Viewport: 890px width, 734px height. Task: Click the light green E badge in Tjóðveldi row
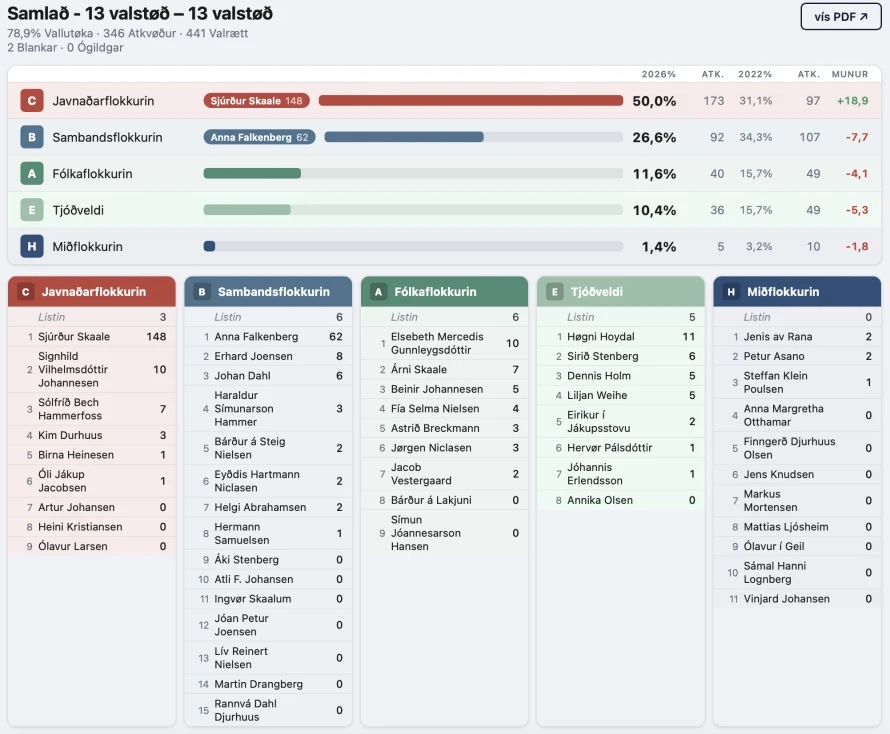[x=32, y=210]
